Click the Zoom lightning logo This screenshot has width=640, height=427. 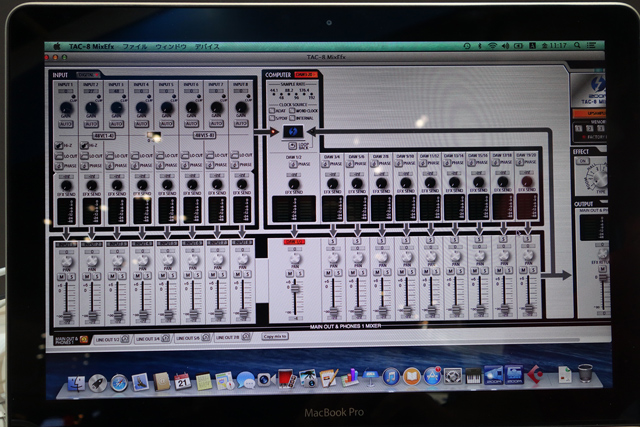(x=598, y=85)
